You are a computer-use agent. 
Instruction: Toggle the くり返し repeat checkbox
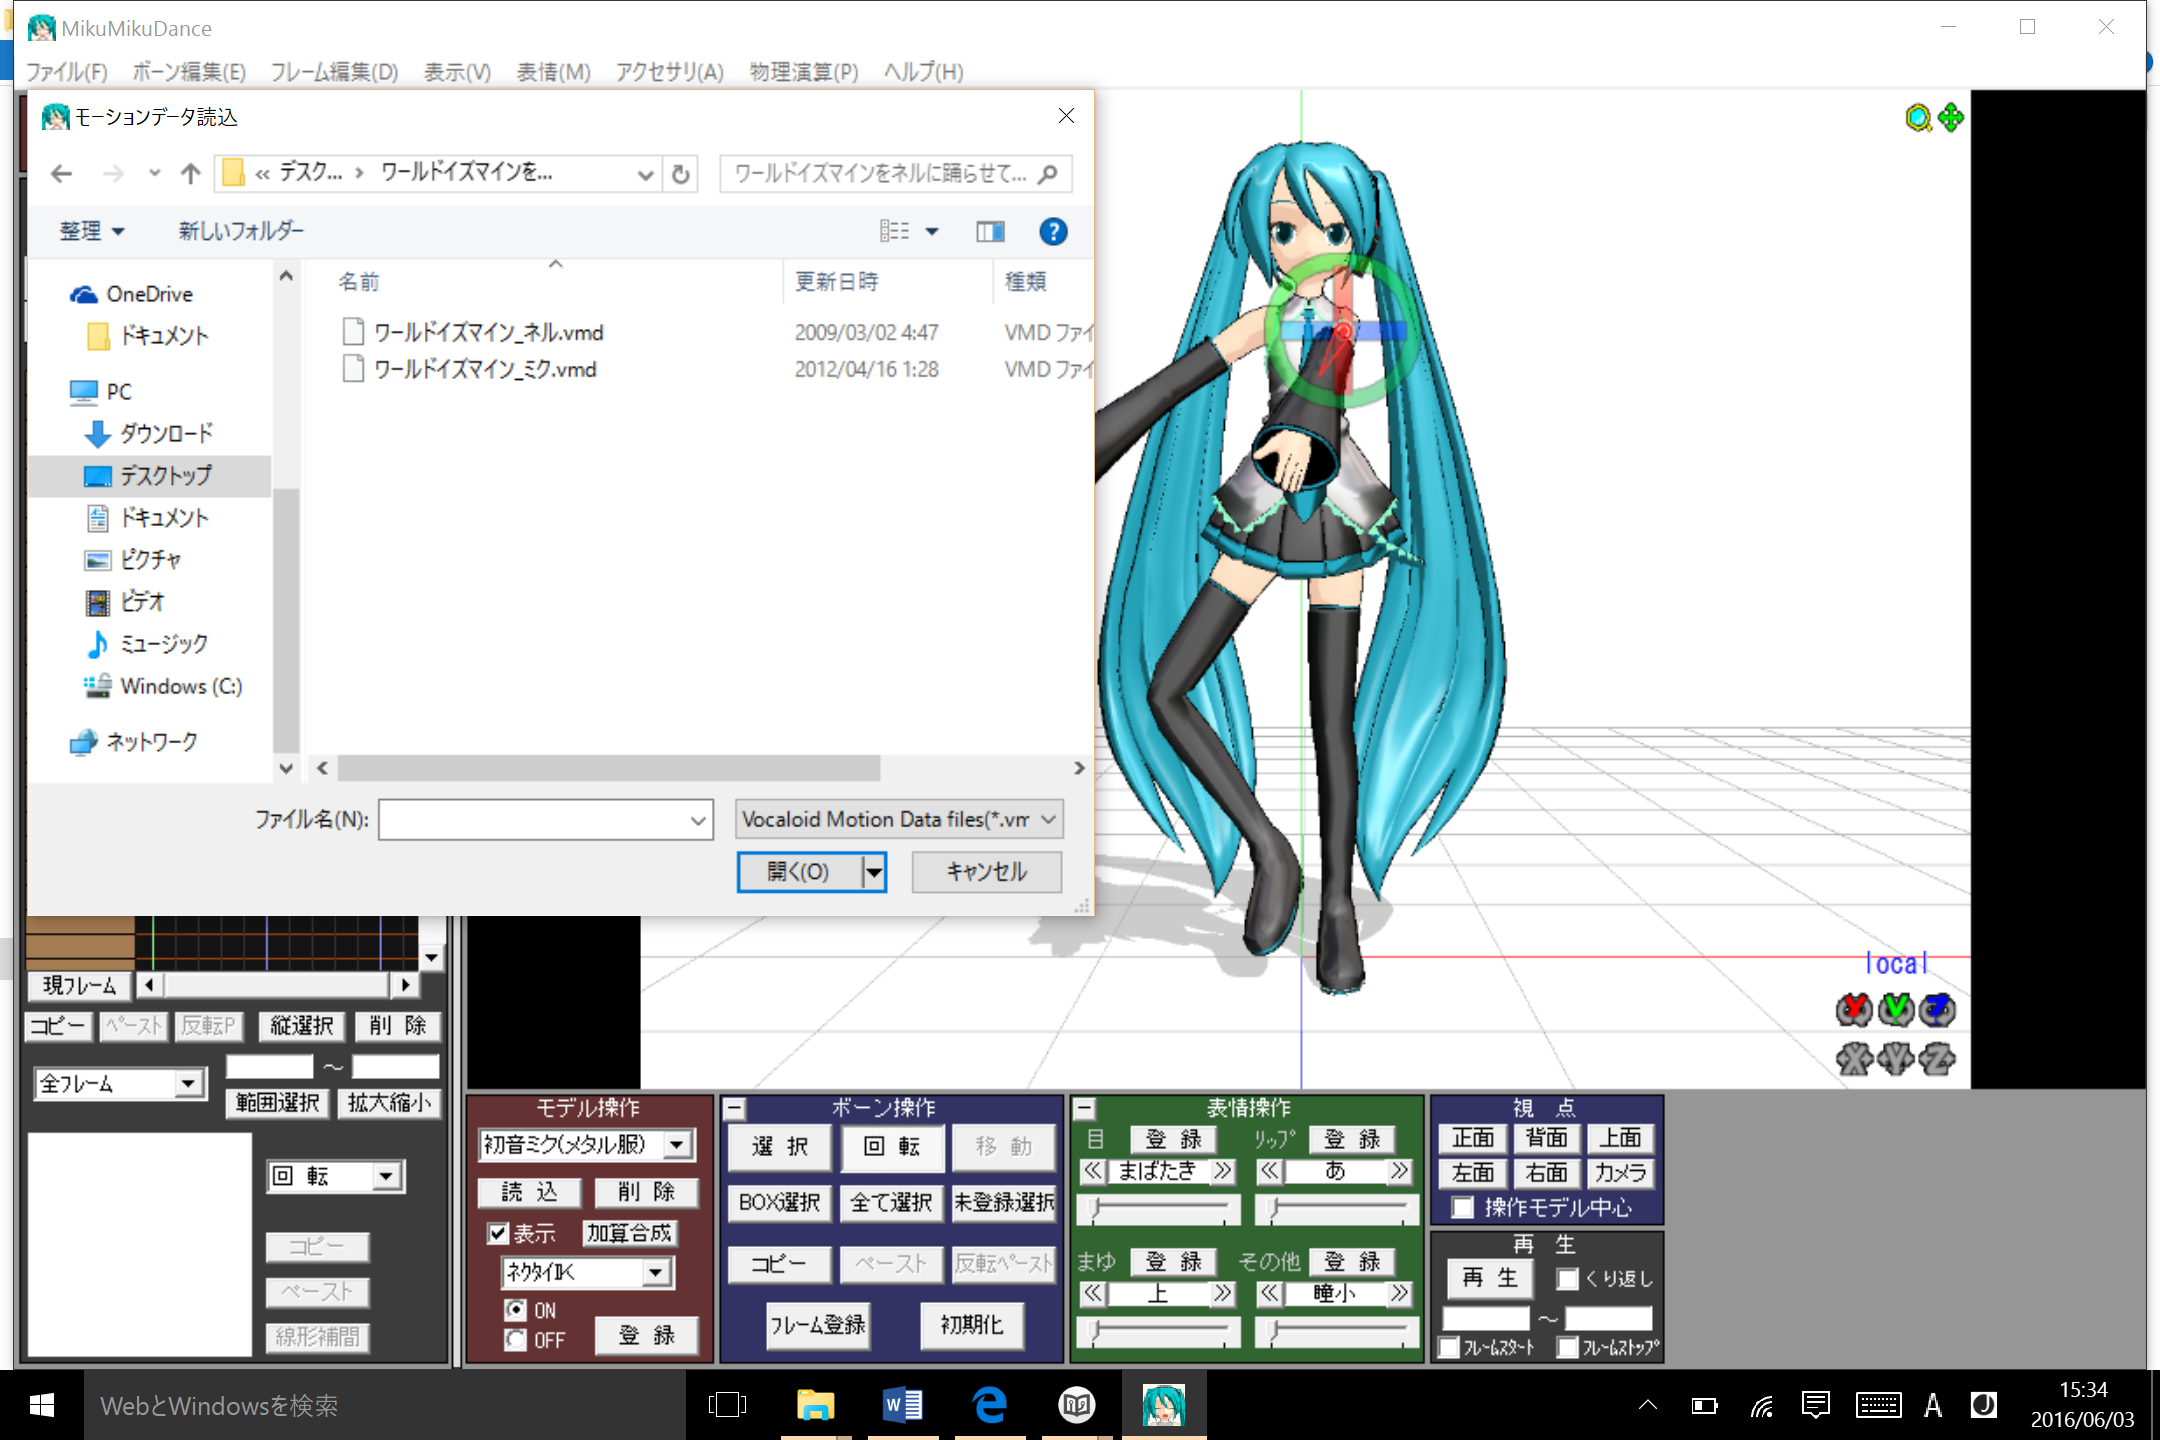click(1567, 1279)
